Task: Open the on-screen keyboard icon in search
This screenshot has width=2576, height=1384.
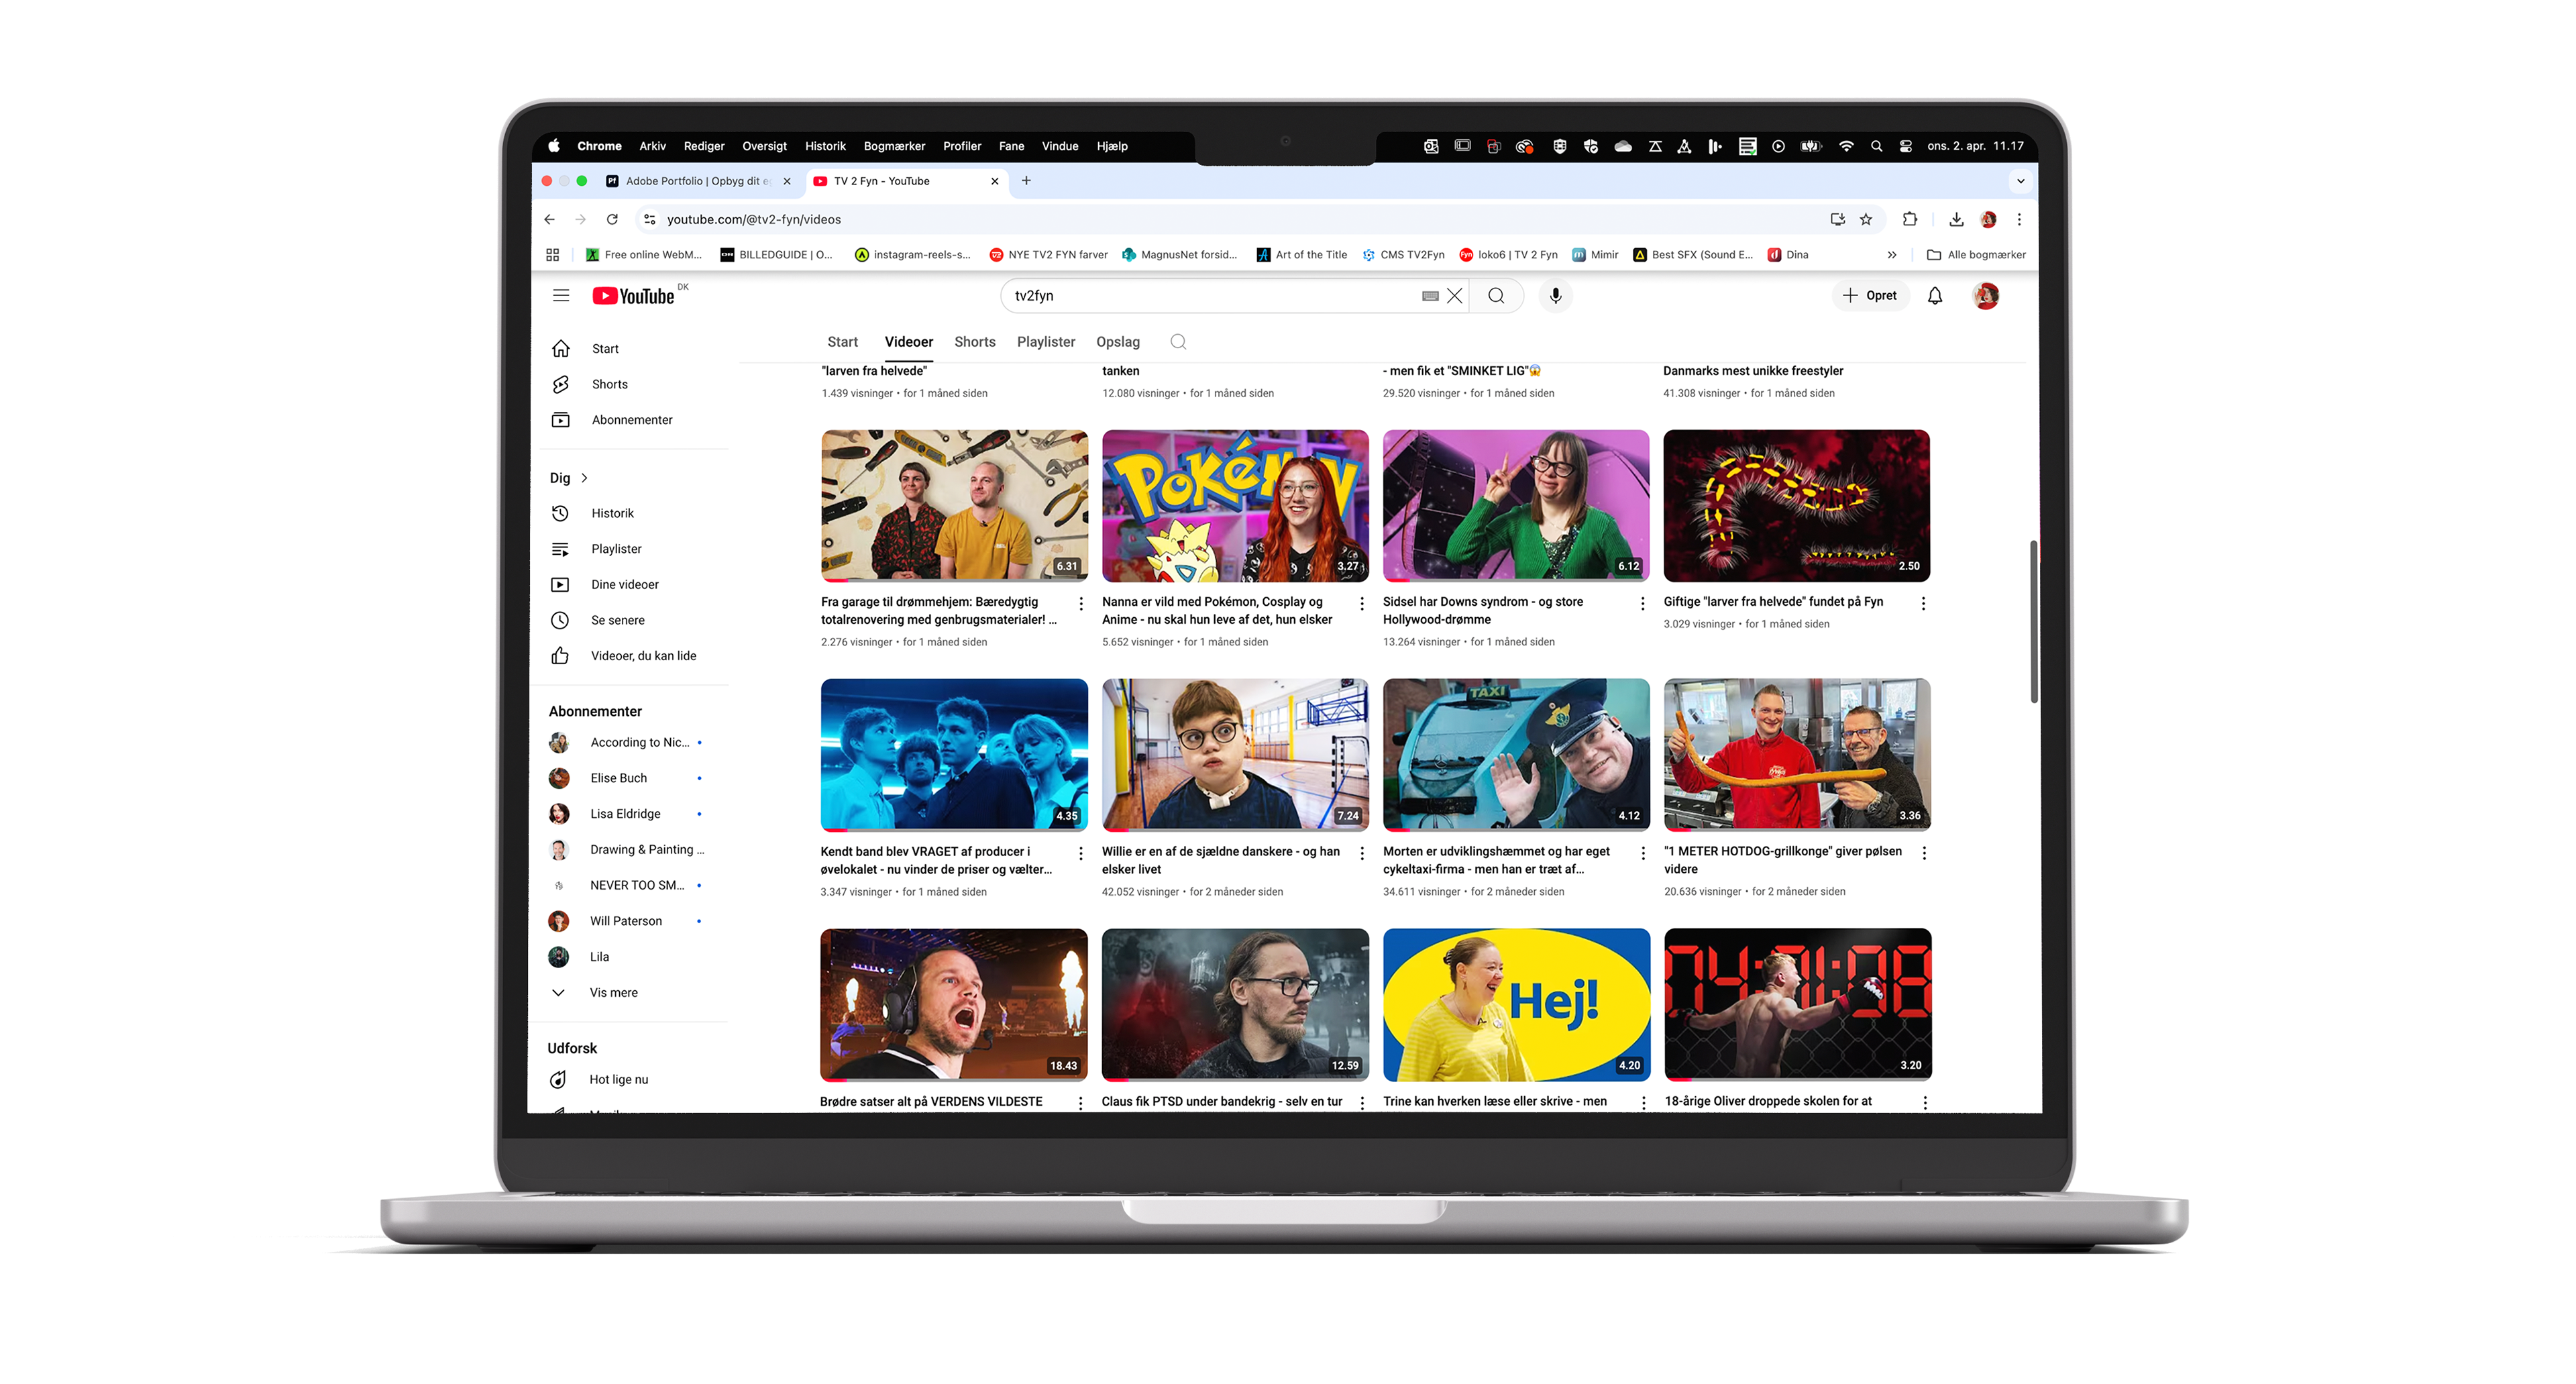Action: coord(1430,296)
